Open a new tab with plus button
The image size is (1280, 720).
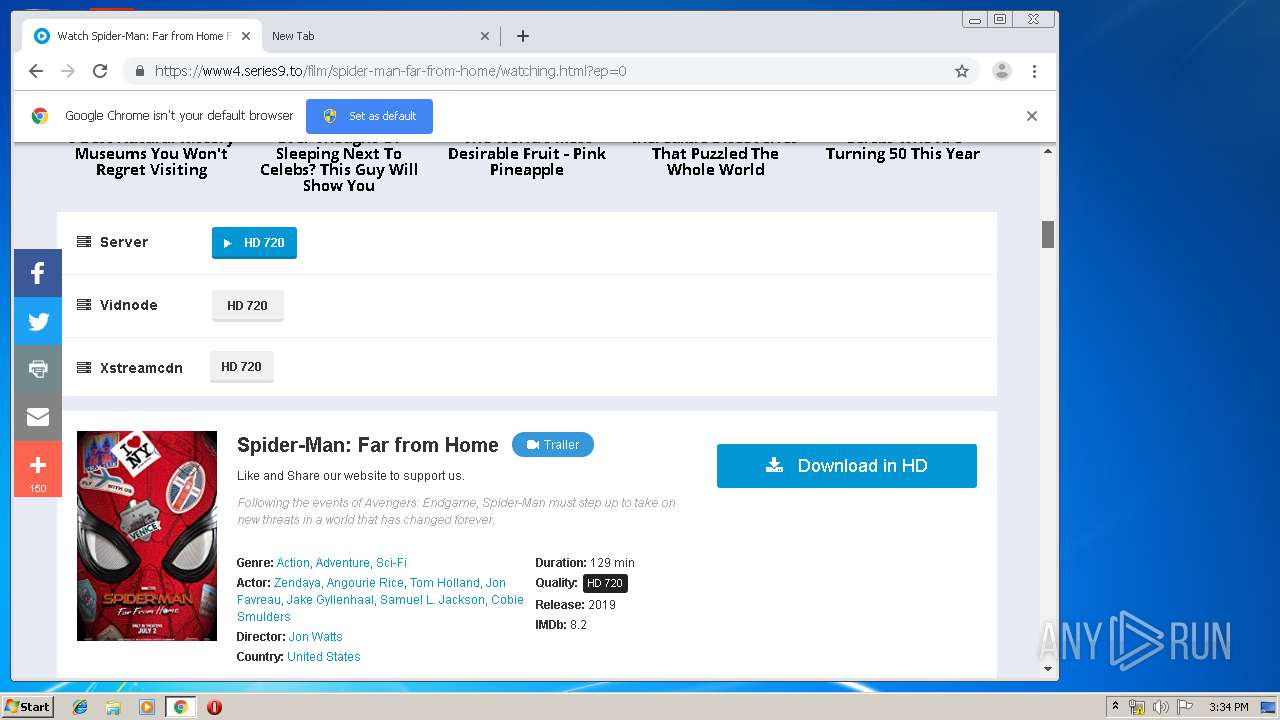pyautogui.click(x=522, y=36)
